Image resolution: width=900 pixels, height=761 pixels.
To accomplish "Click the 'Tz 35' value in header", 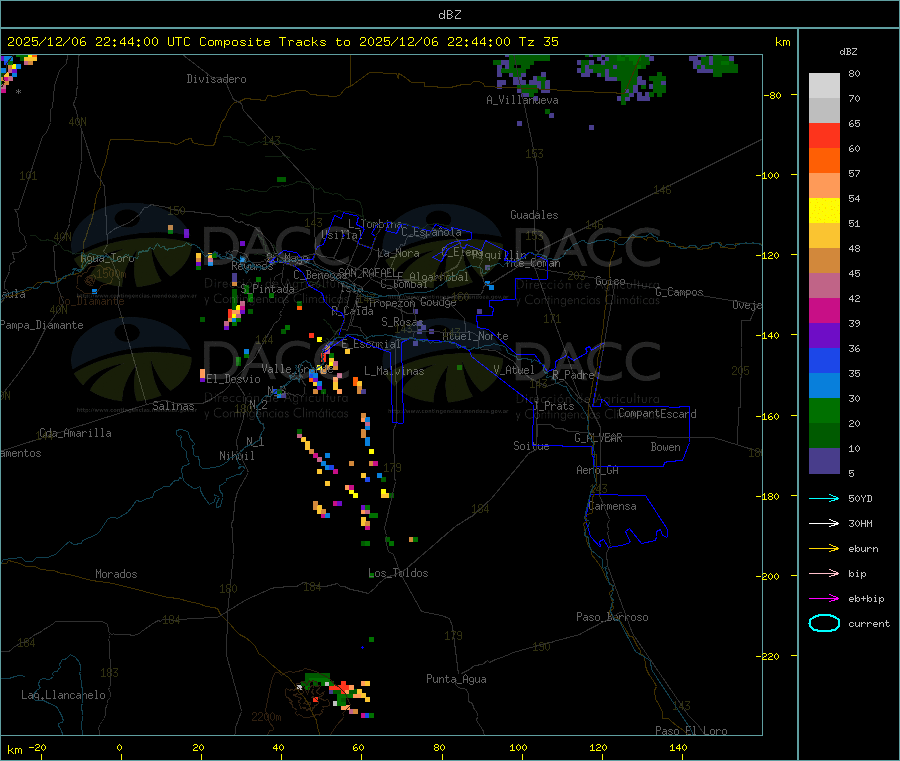I will point(538,42).
